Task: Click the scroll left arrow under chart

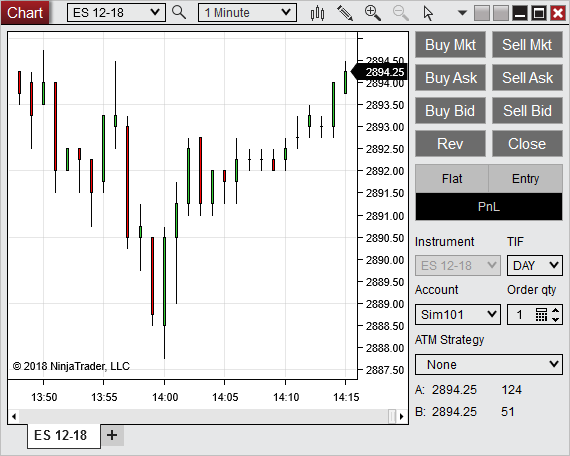Action: pyautogui.click(x=14, y=416)
